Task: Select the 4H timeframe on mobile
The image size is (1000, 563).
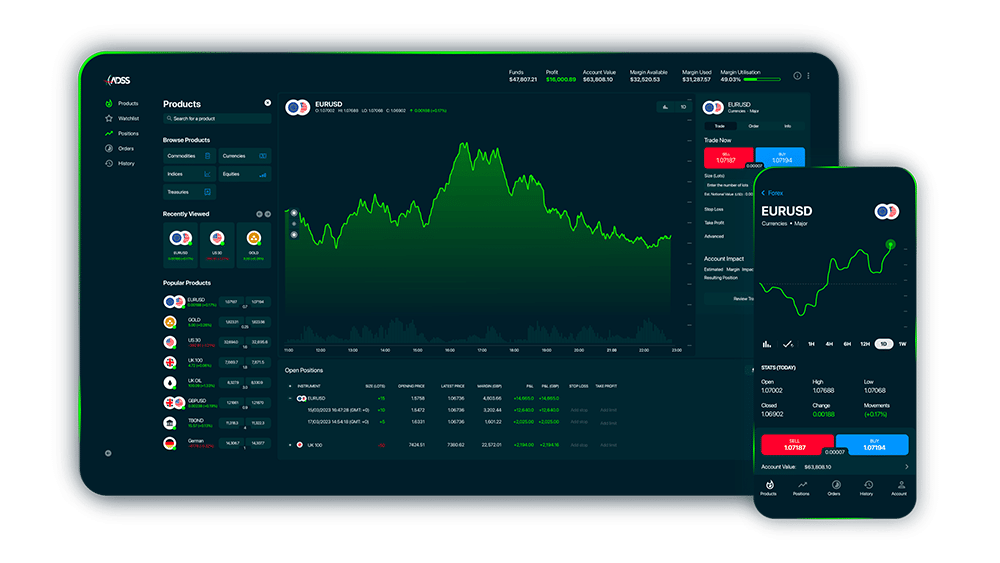Action: (x=829, y=343)
